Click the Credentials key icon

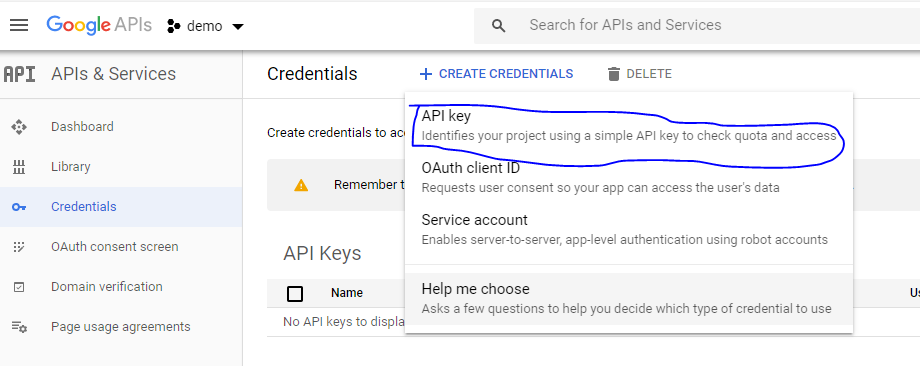click(x=19, y=207)
